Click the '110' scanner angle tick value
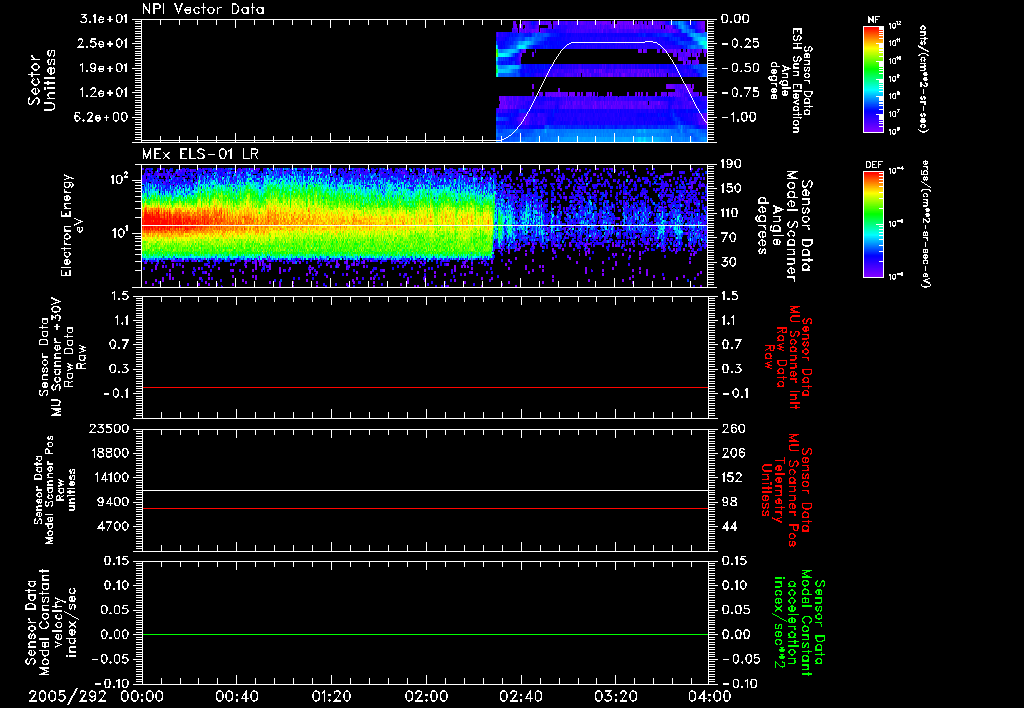The height and width of the screenshot is (708, 1024). coord(731,213)
